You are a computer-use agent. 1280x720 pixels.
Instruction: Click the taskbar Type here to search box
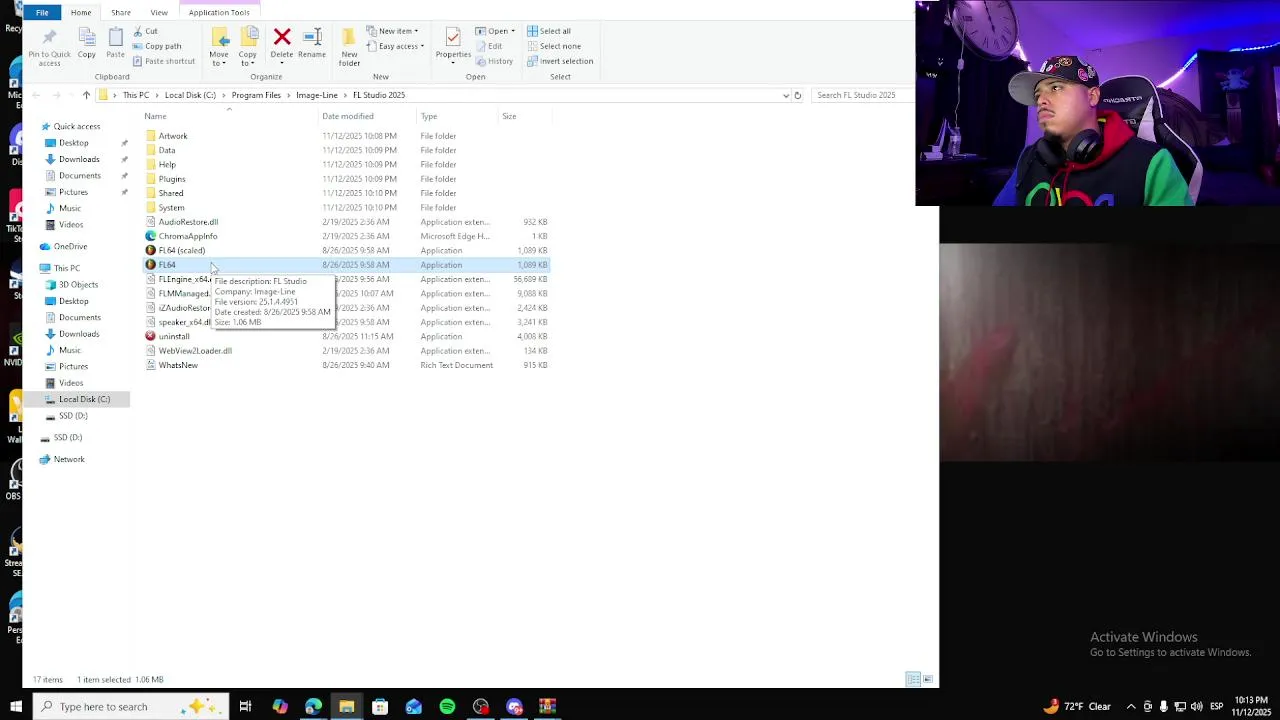[x=130, y=707]
